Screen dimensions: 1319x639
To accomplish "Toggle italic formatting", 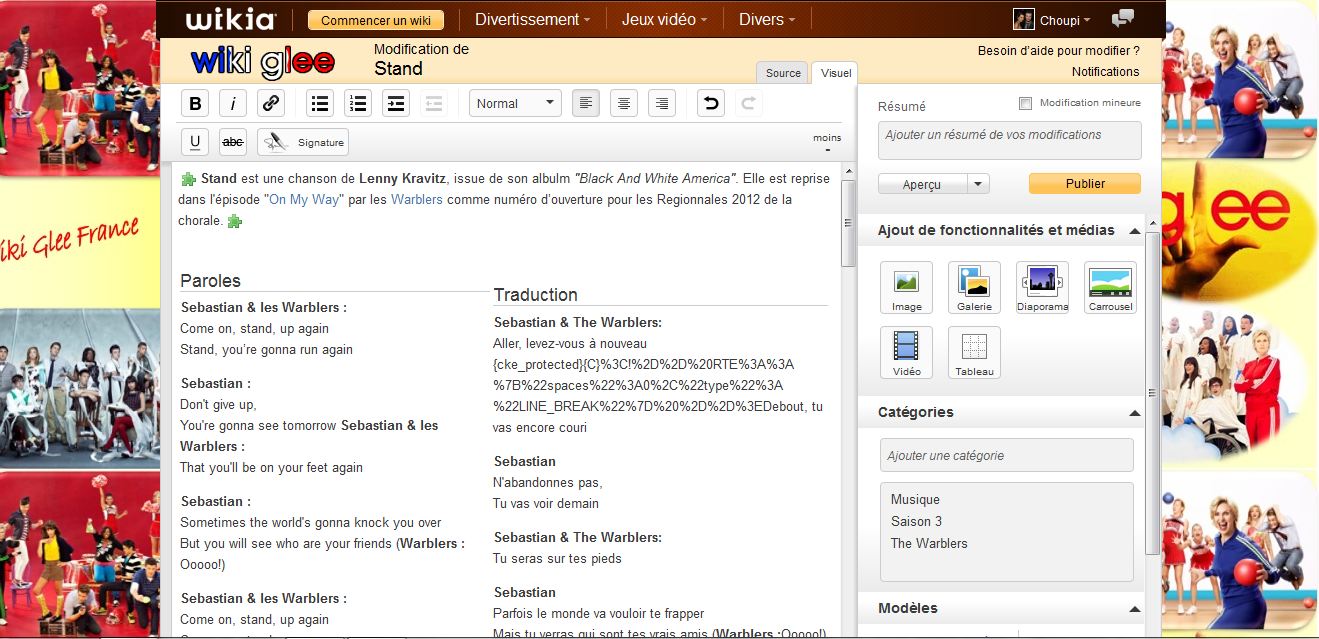I will pos(233,103).
